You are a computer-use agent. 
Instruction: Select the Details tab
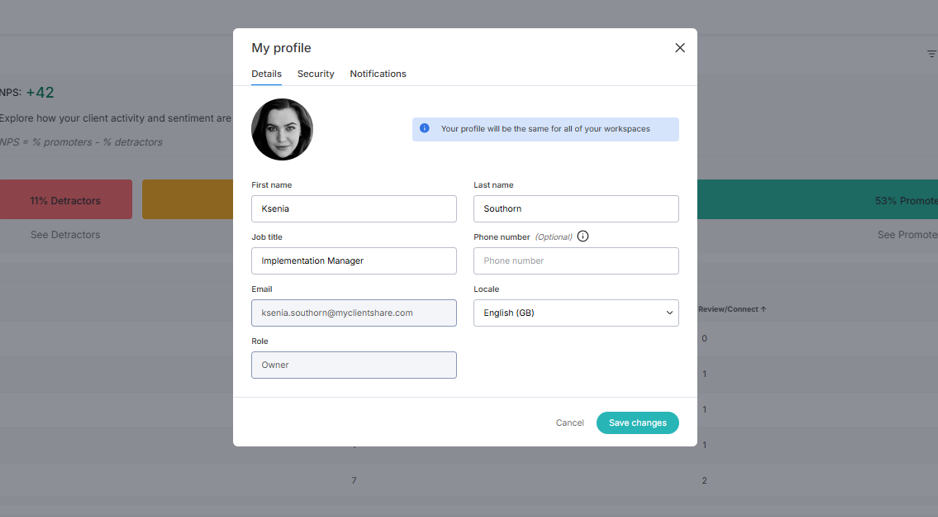[266, 74]
